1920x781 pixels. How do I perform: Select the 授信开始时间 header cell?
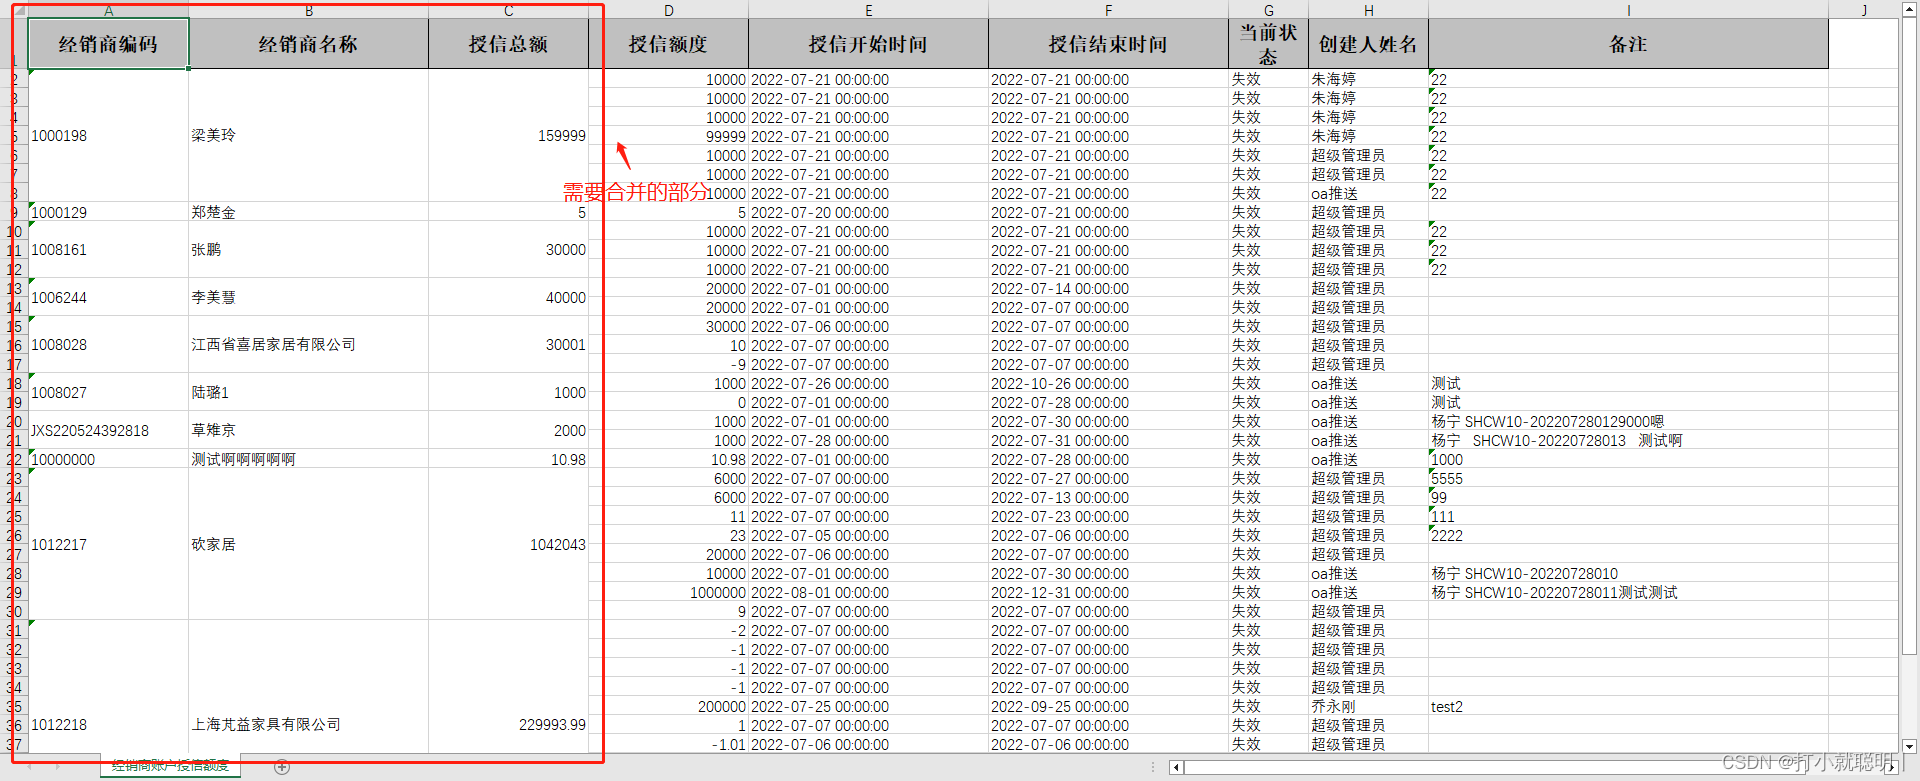pyautogui.click(x=868, y=44)
